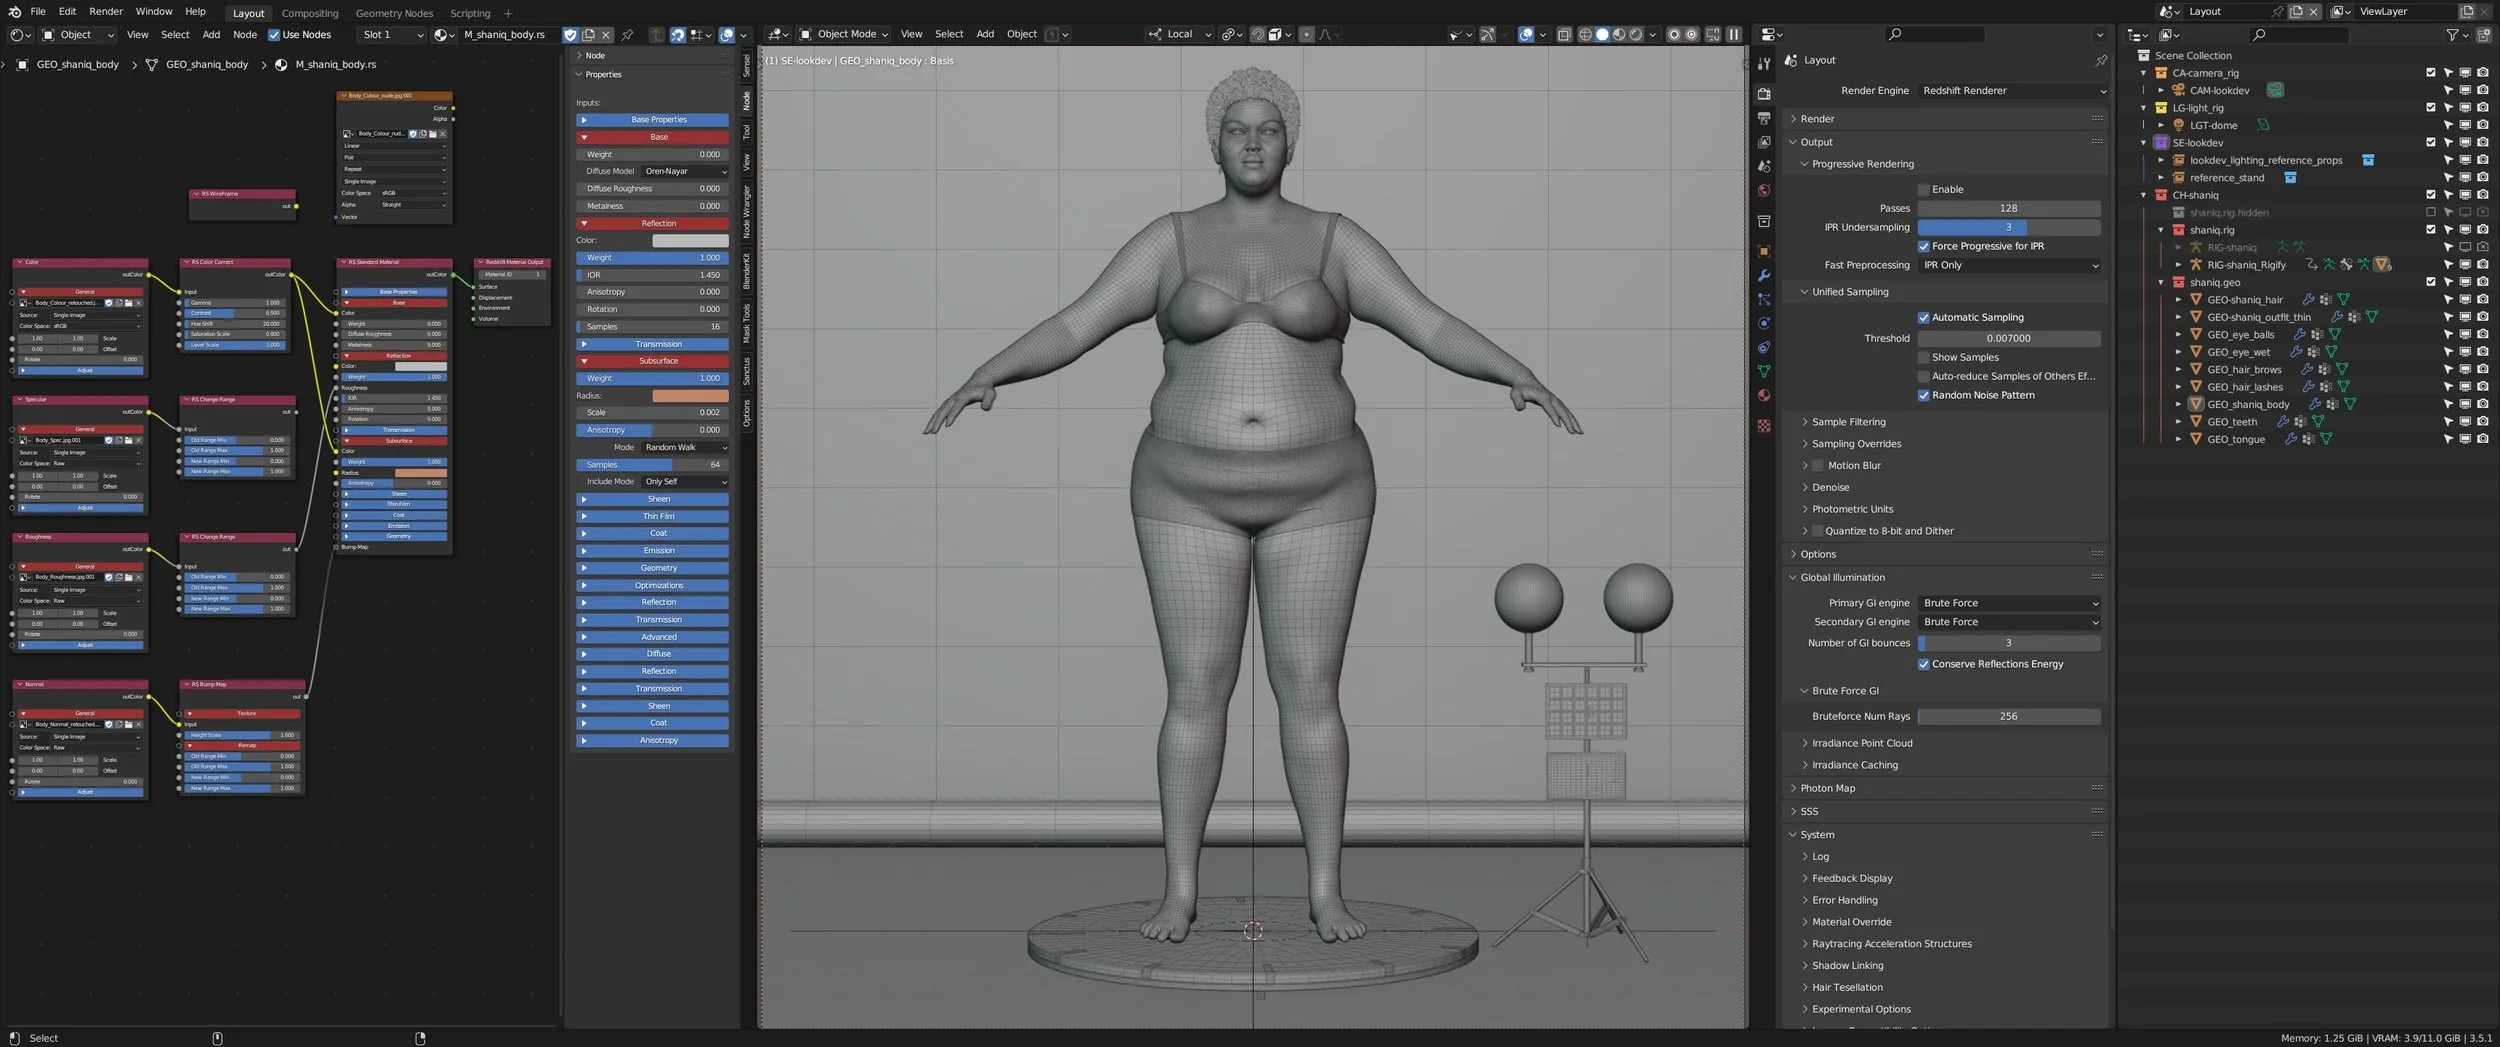
Task: Switch to the Compositing workspace tab
Action: tap(310, 13)
